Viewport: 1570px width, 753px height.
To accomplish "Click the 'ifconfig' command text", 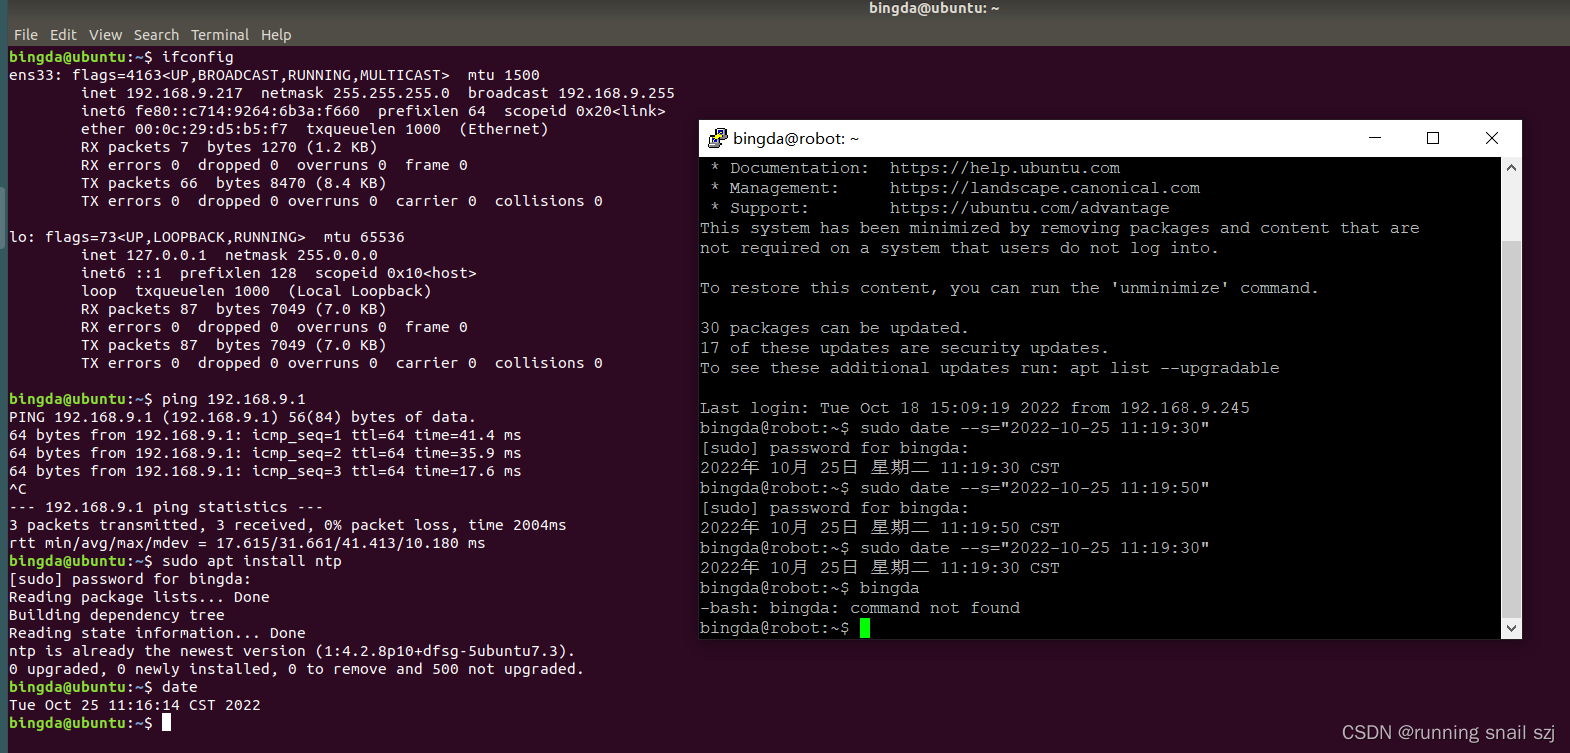I will (198, 57).
